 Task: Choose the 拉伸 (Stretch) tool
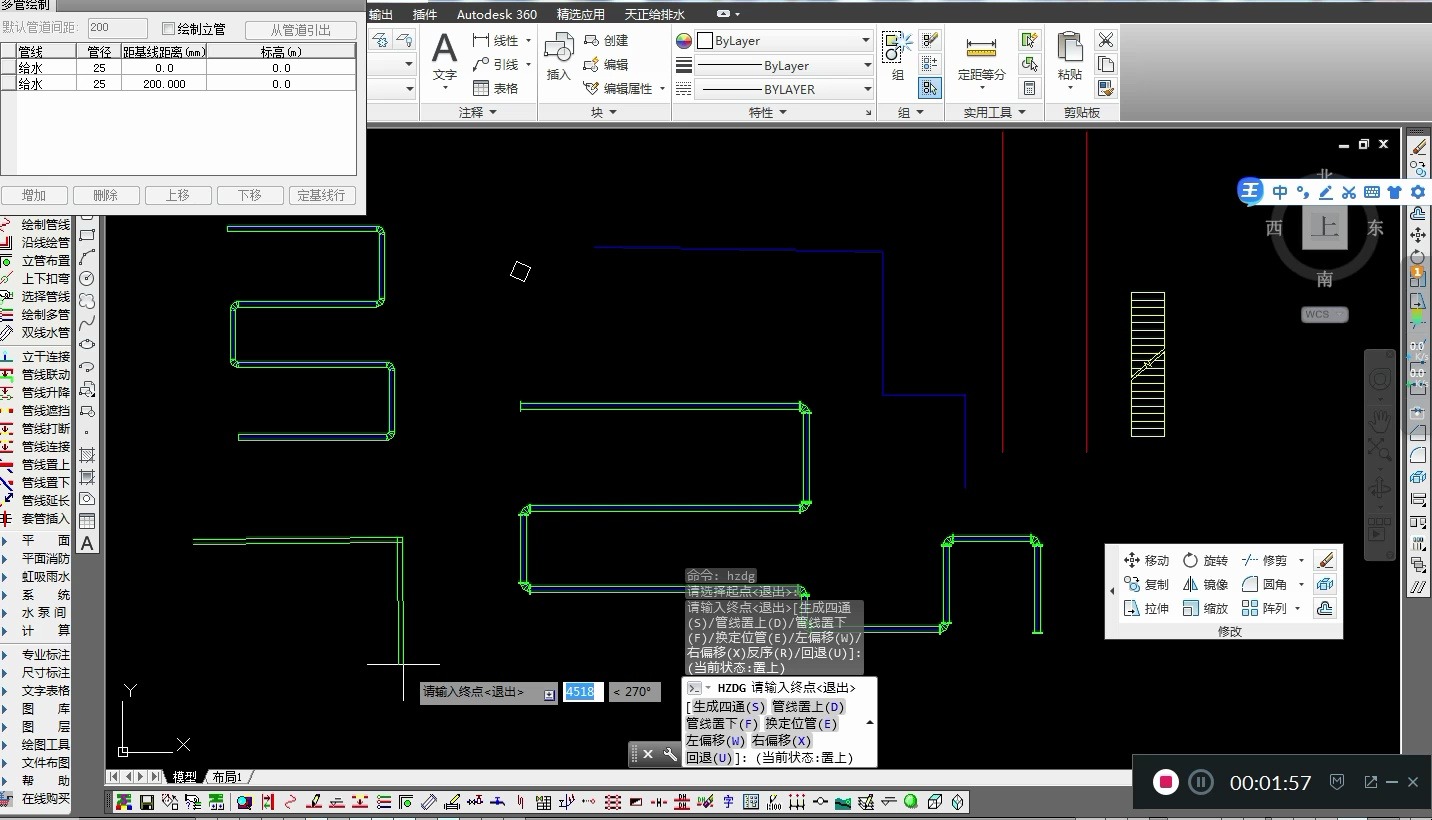1146,608
